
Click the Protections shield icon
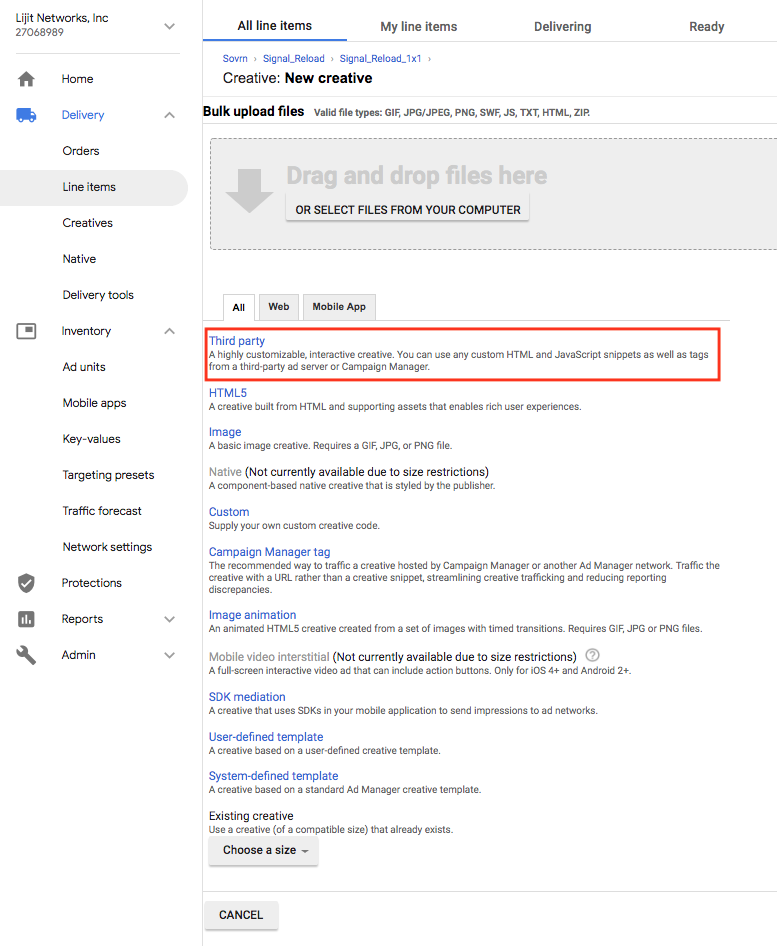tap(26, 583)
